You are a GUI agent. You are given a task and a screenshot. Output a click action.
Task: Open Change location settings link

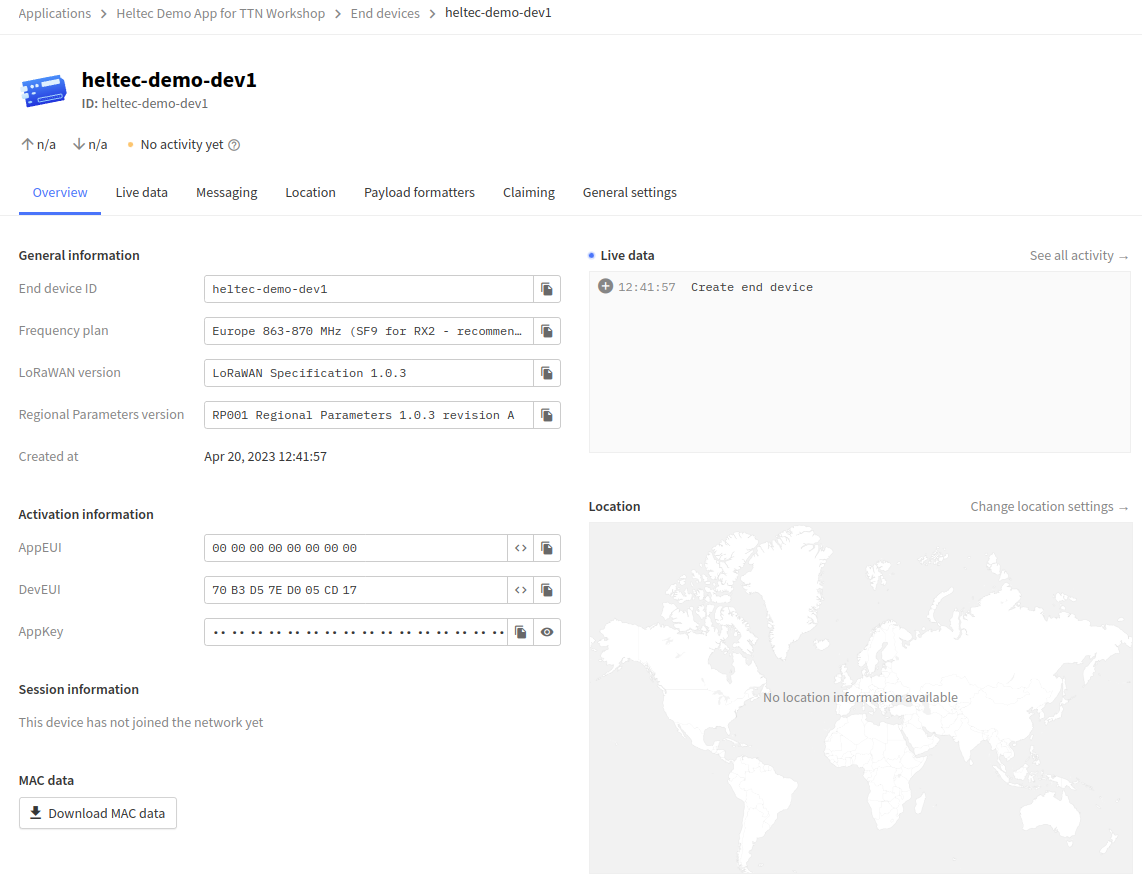pyautogui.click(x=1049, y=506)
